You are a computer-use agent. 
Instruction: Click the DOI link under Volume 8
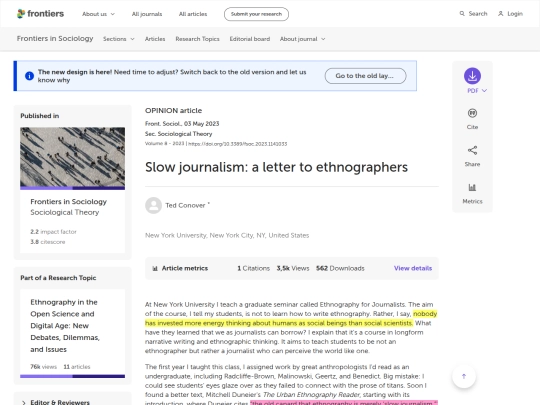click(x=238, y=144)
